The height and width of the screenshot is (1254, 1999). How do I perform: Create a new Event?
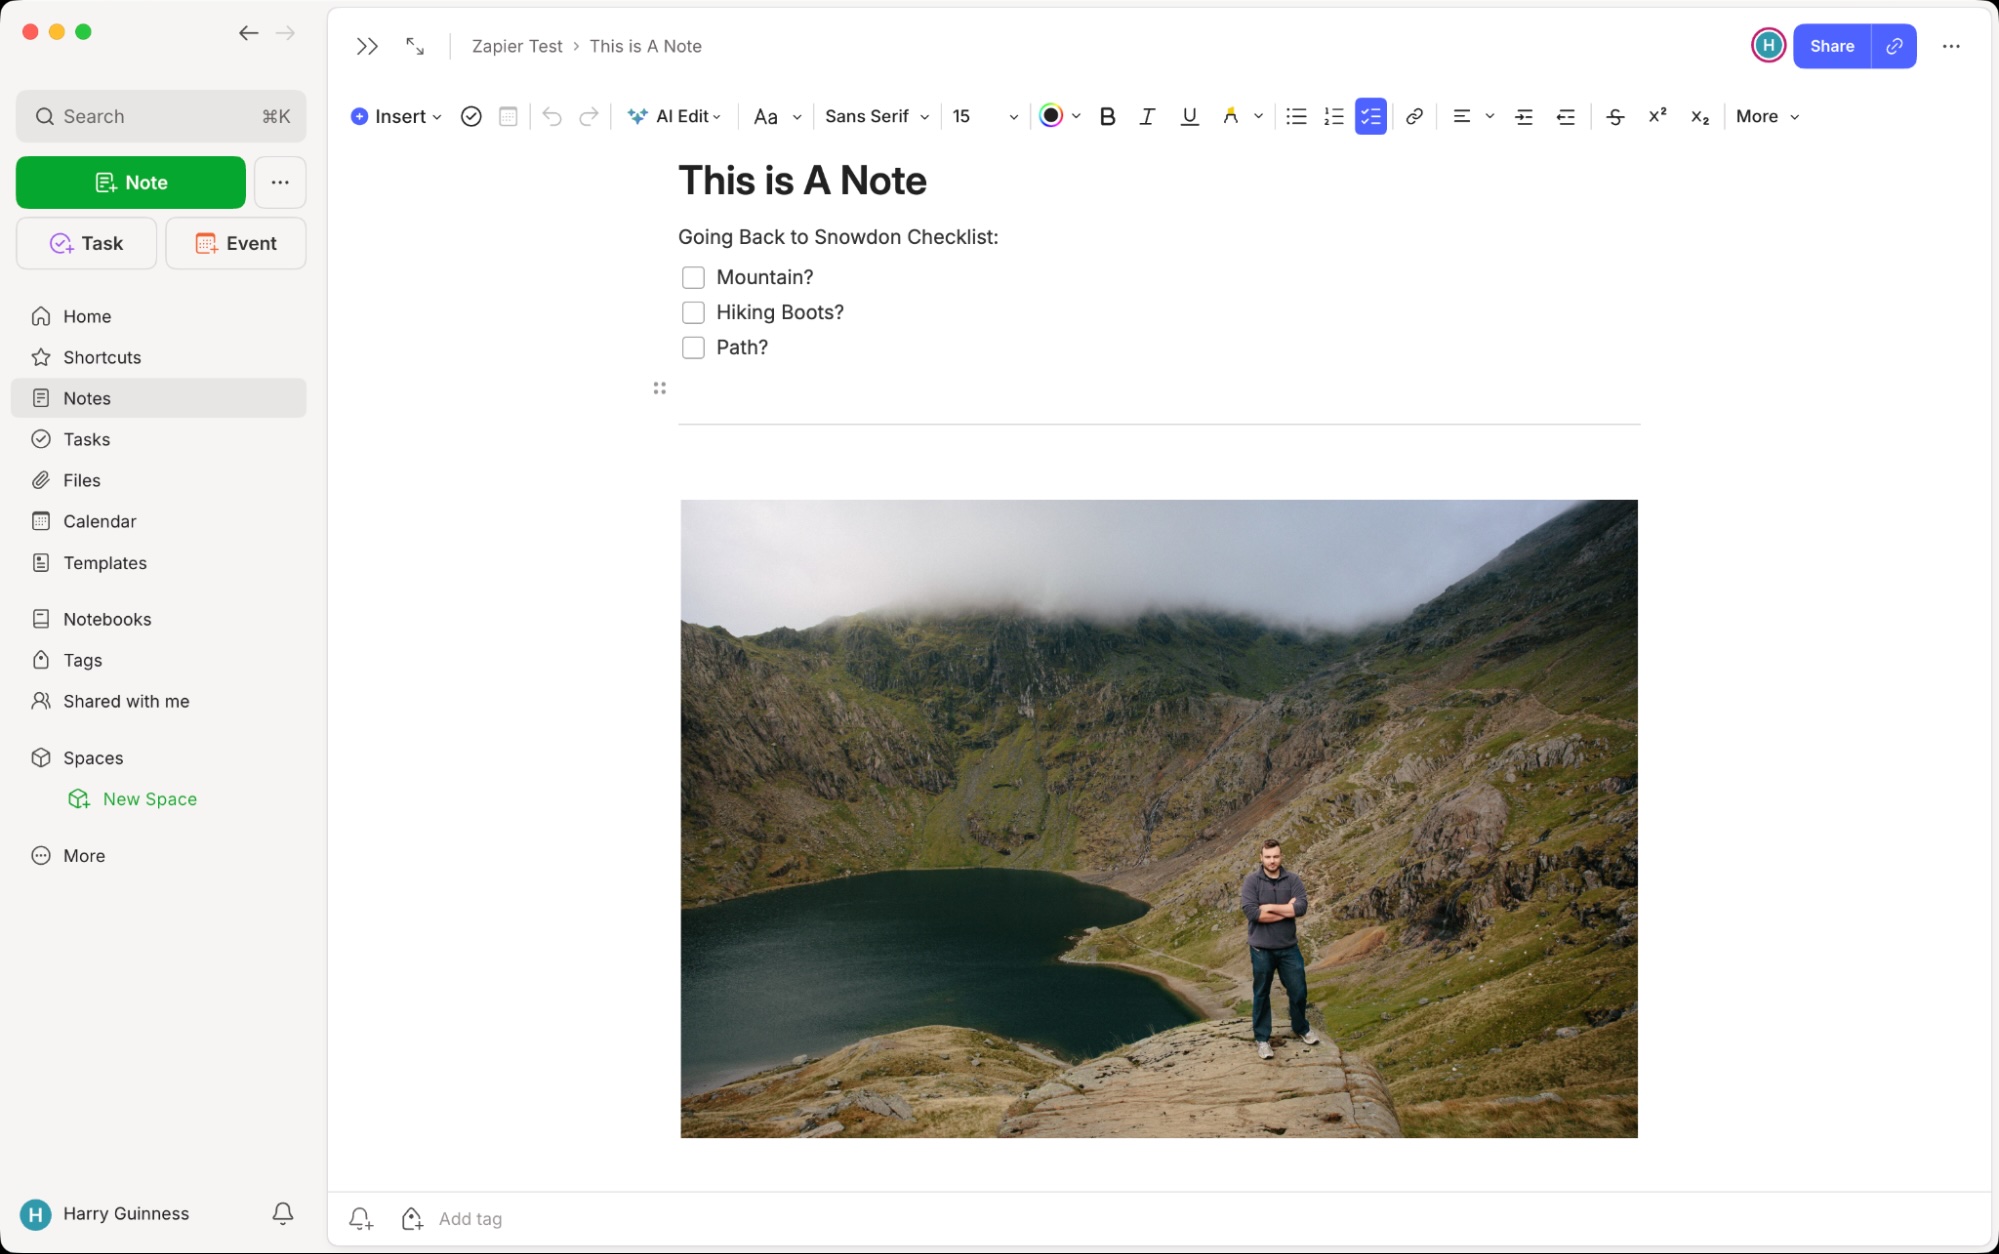[236, 243]
